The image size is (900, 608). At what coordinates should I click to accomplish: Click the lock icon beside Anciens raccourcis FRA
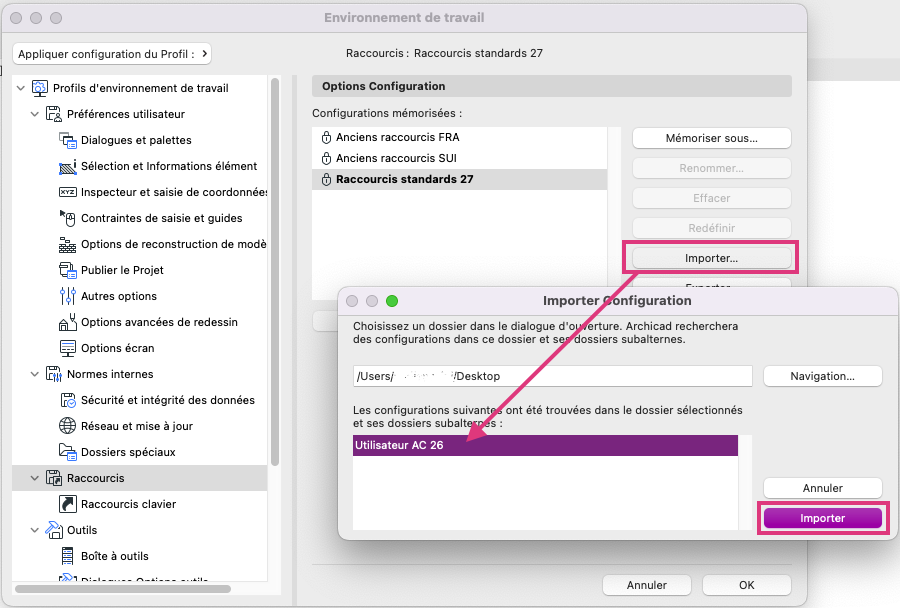tap(326, 137)
